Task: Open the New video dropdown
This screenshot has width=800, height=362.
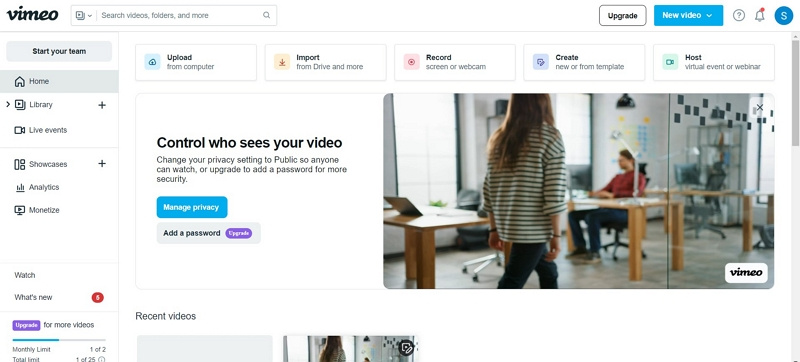Action: pos(688,15)
